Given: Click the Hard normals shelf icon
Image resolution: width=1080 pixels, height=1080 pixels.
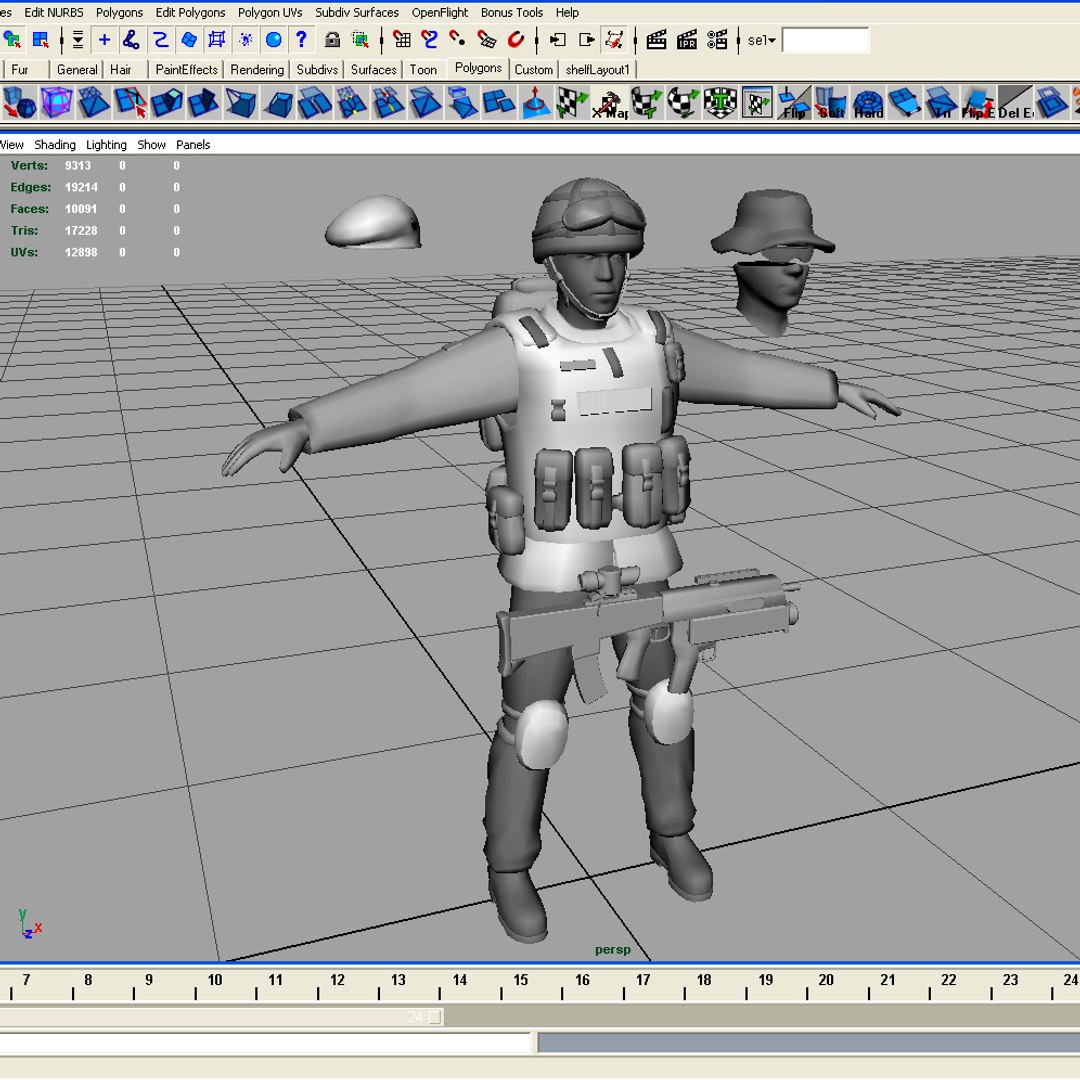Looking at the screenshot, I should pos(868,103).
